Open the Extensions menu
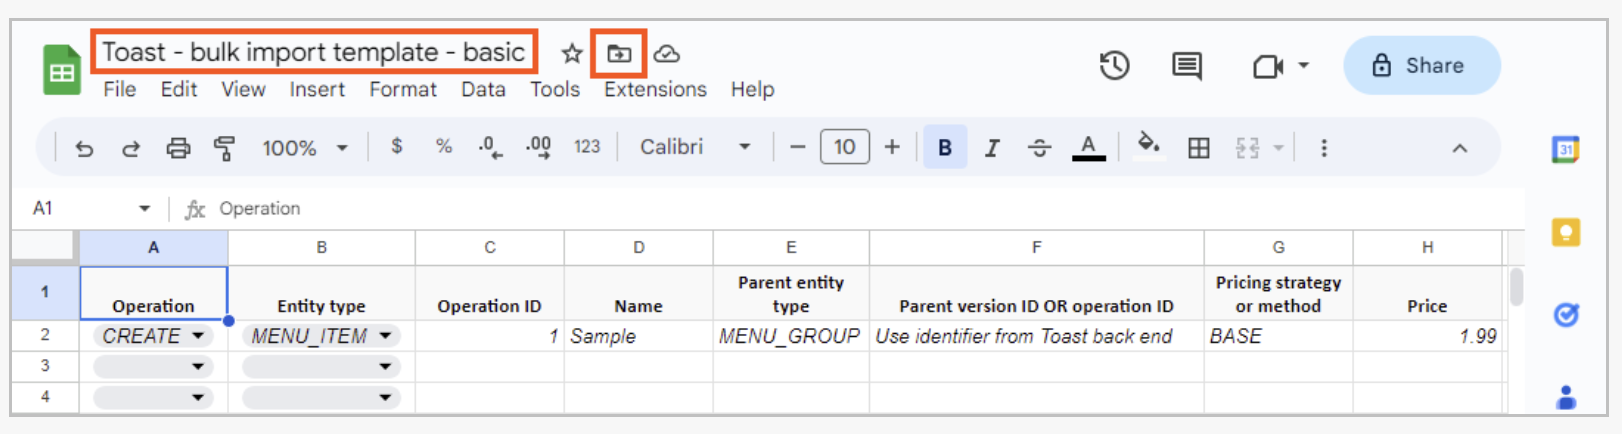 (655, 89)
